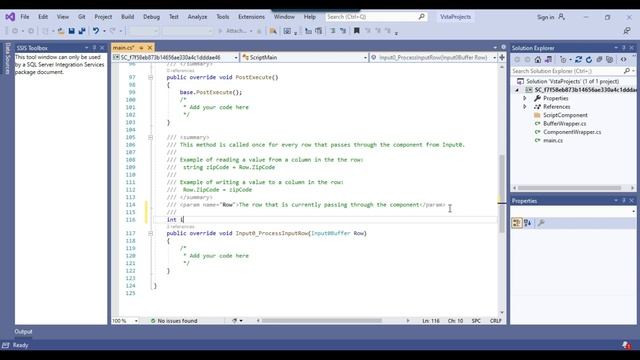
Task: Open the Data Sources side tab
Action: click(x=7, y=59)
